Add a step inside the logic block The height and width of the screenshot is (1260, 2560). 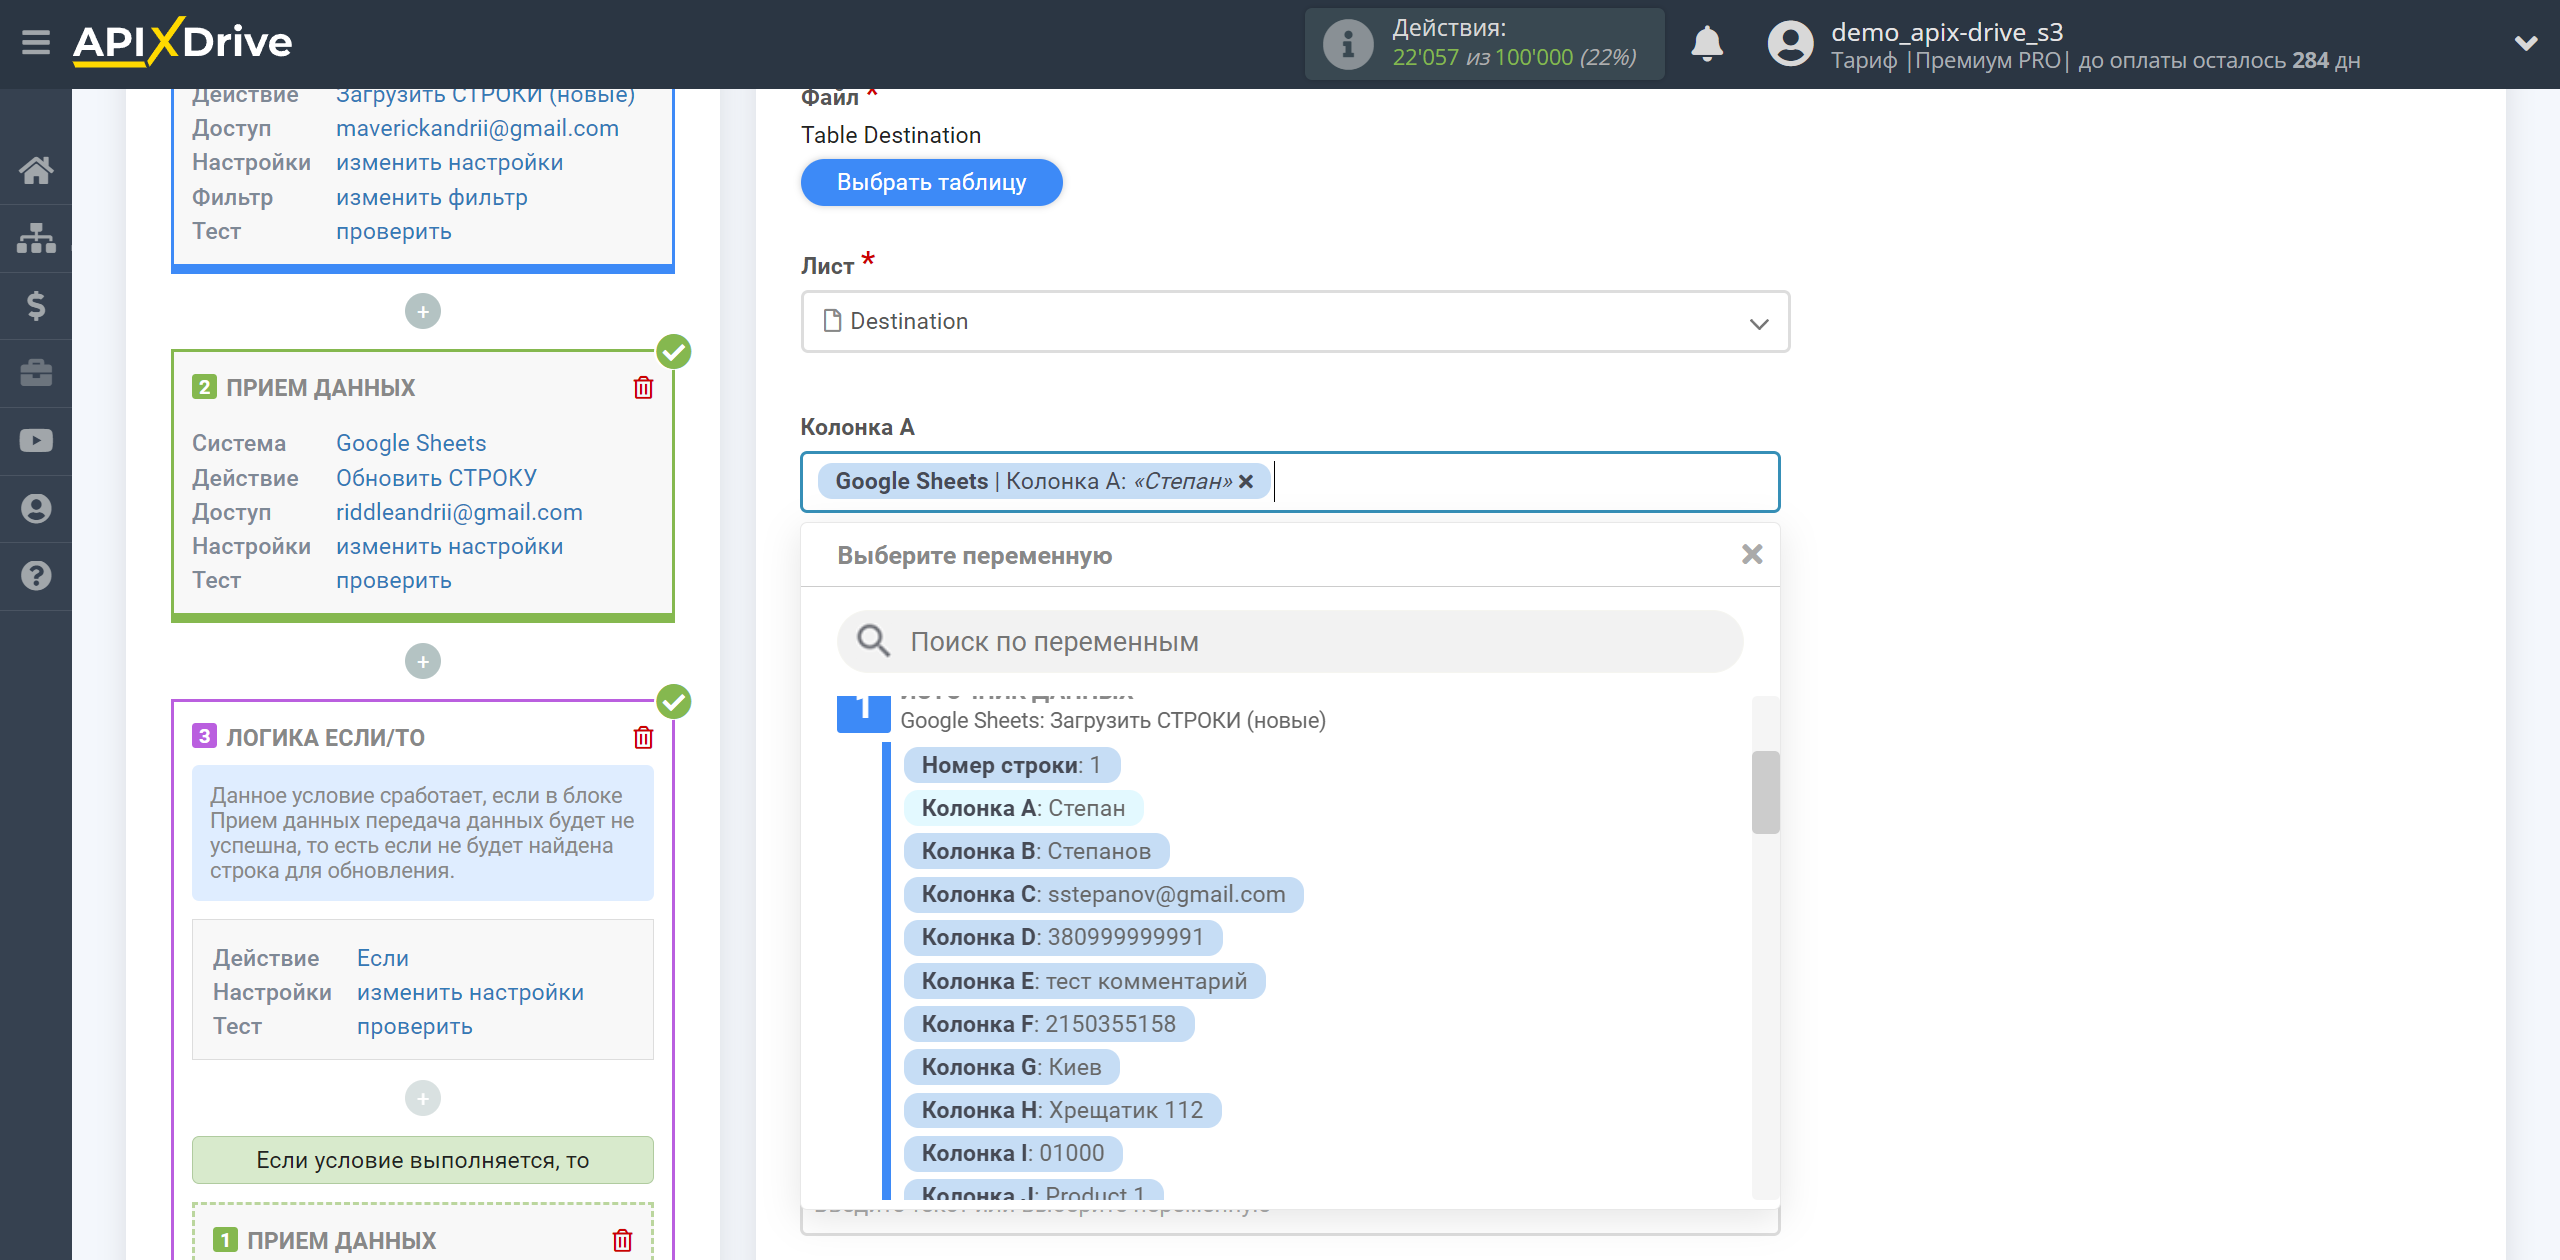pos(423,1099)
